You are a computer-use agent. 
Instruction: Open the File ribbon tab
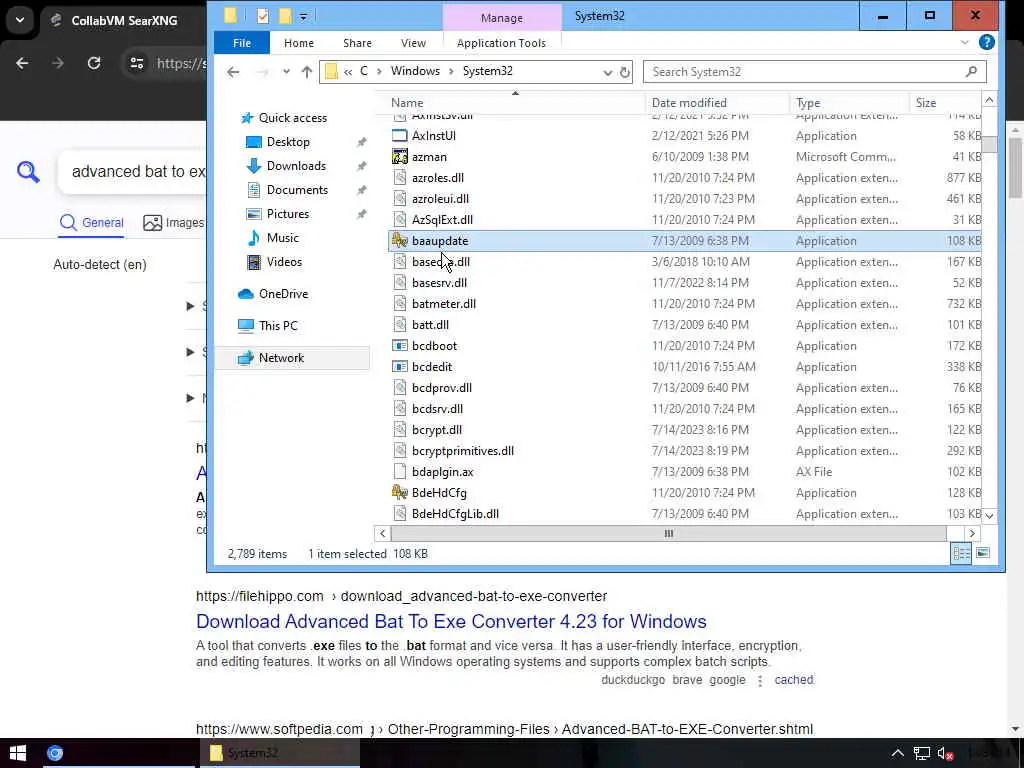(242, 43)
